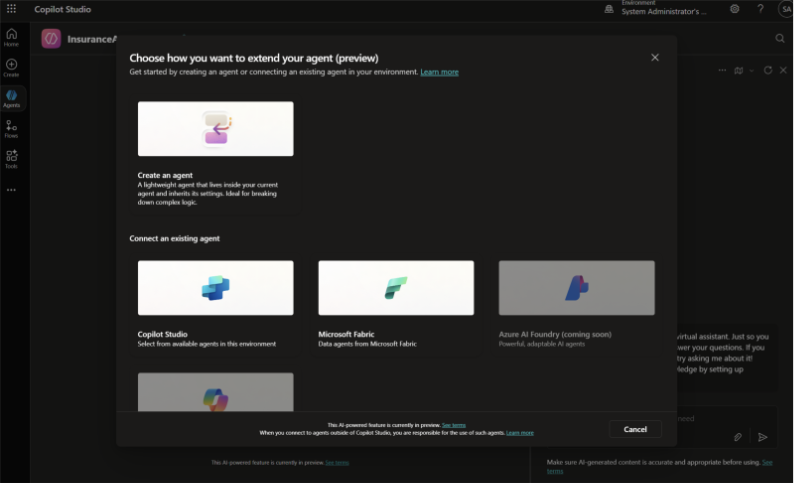795x483 pixels.
Task: Click the Cancel button
Action: click(x=635, y=429)
